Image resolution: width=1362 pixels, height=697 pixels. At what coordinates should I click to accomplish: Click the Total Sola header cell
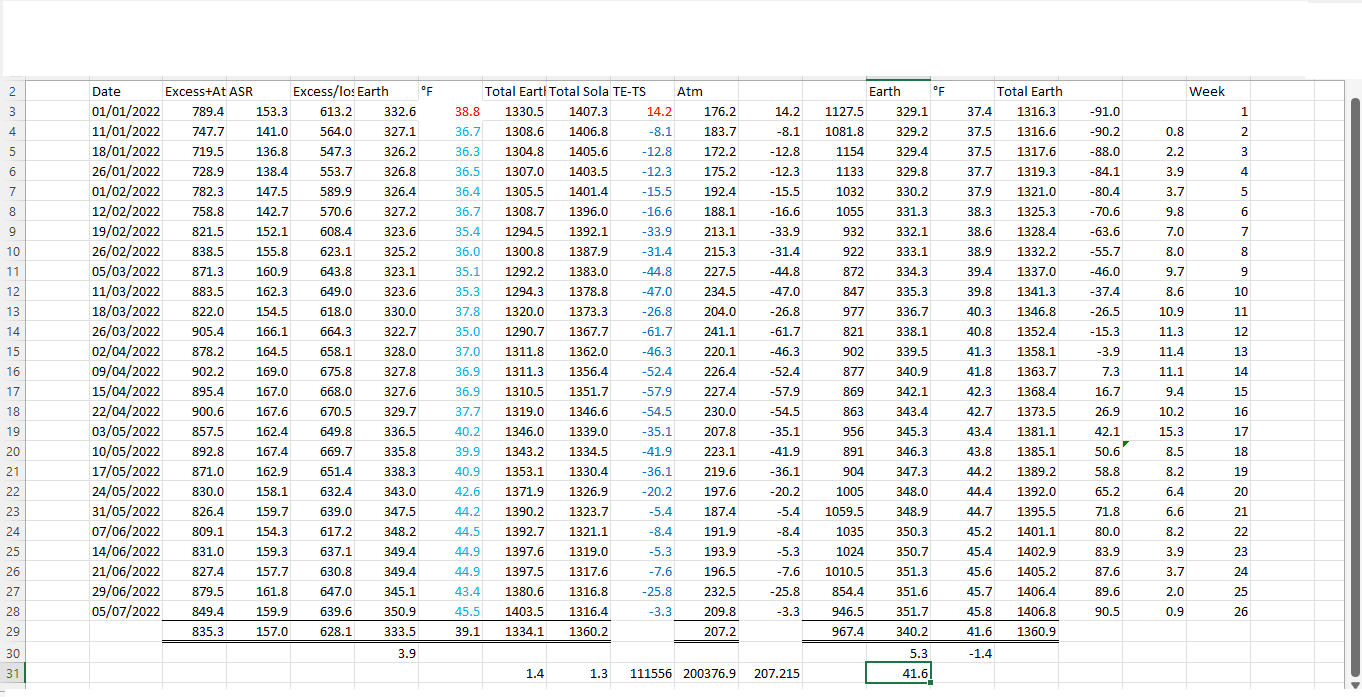click(578, 91)
